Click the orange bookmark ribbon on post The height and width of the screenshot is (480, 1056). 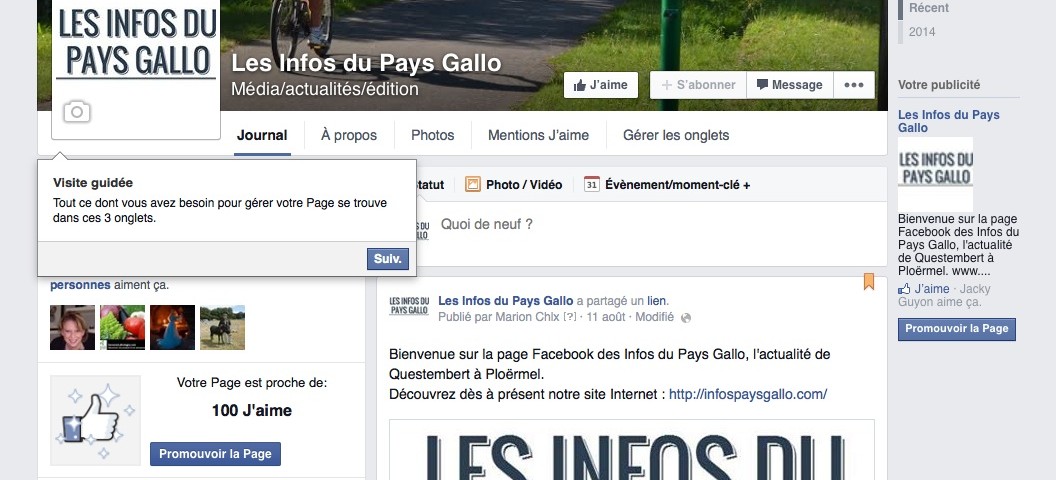pos(869,281)
